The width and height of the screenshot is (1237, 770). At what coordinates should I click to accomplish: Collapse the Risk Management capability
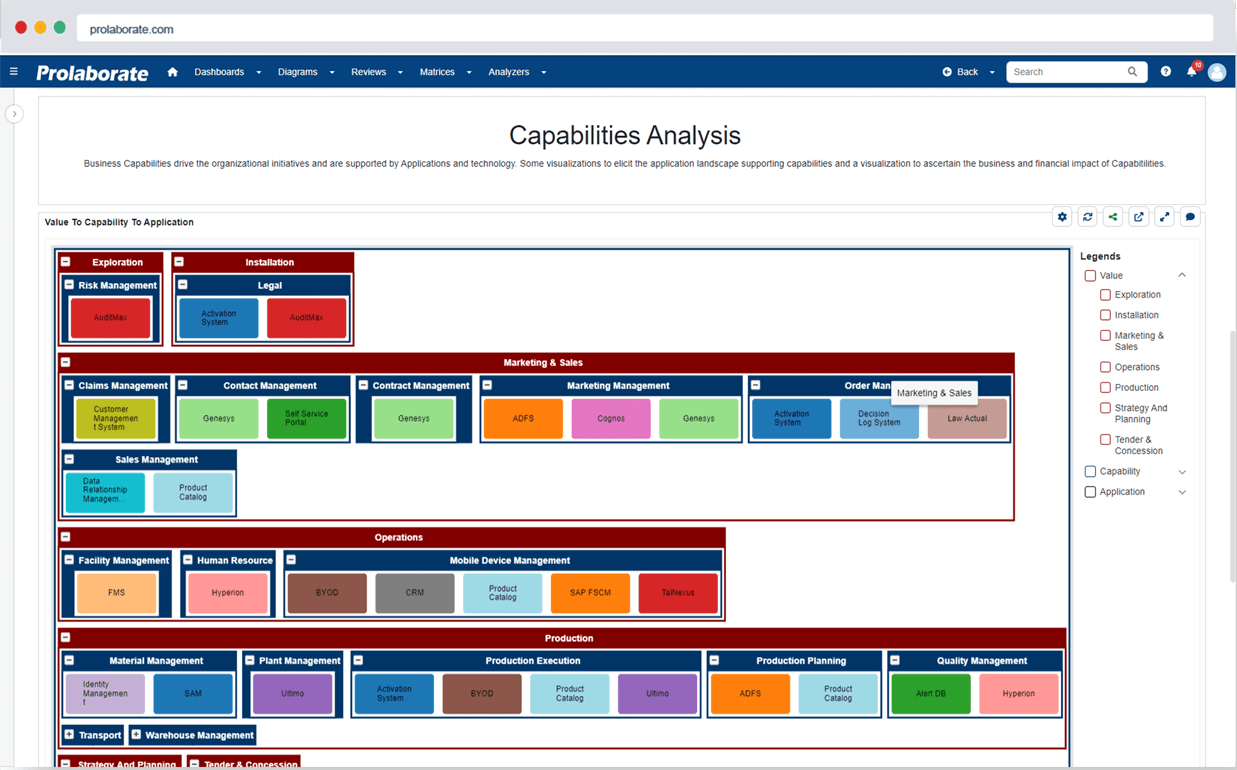tap(70, 285)
